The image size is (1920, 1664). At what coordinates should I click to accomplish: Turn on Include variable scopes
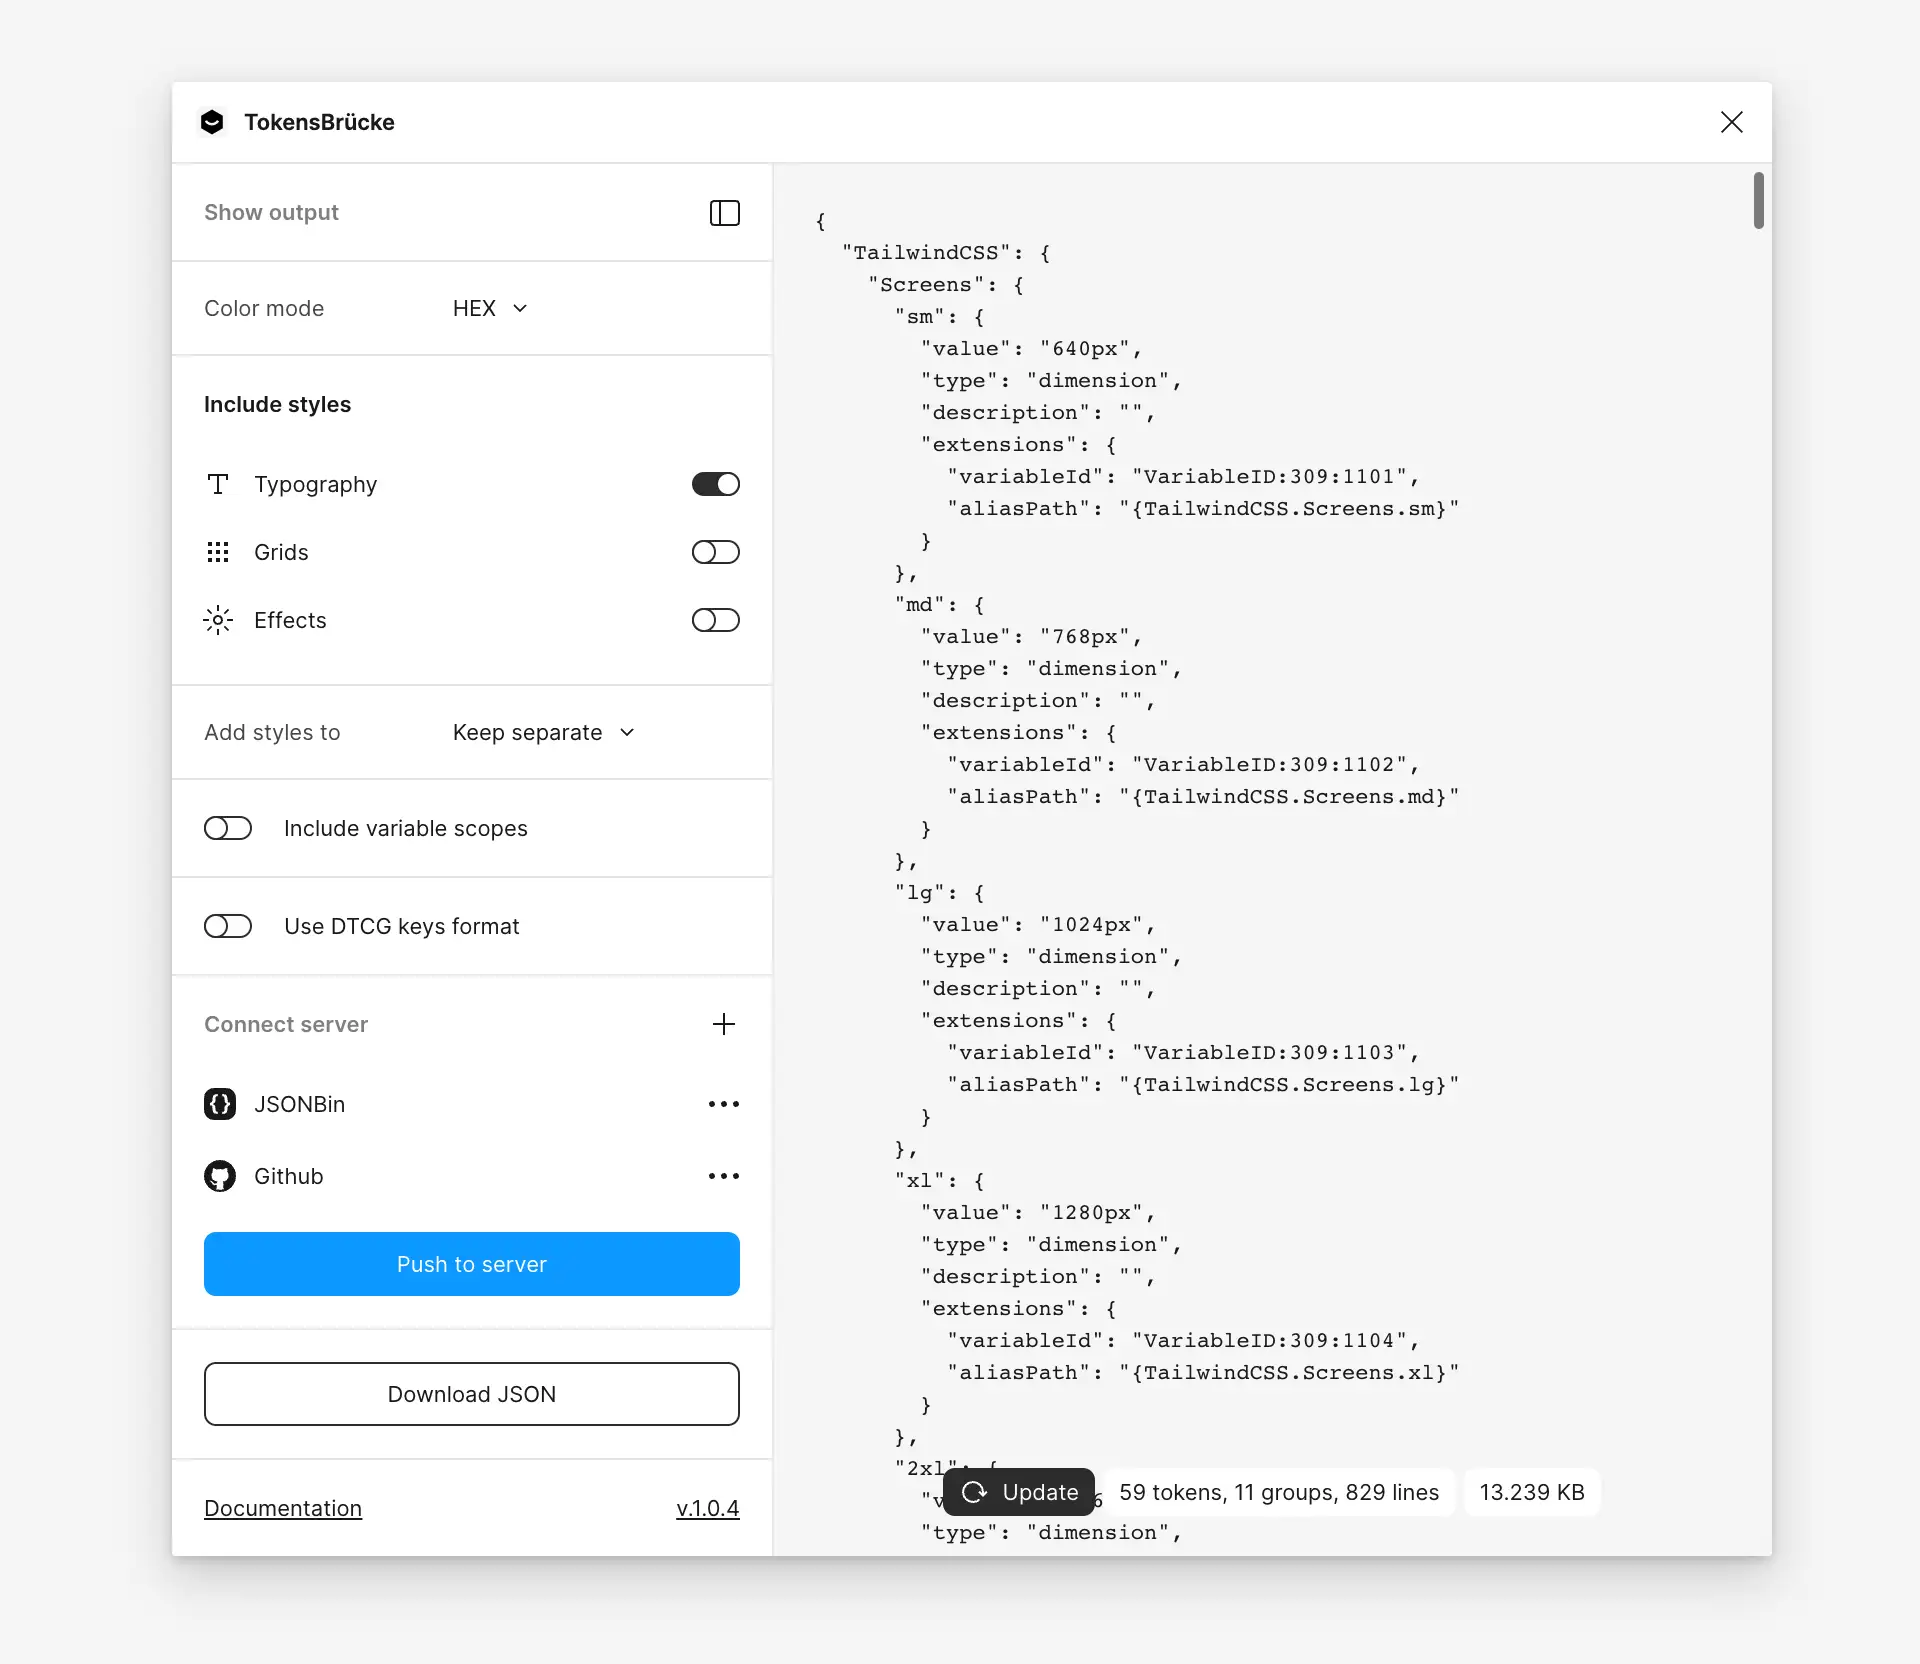click(228, 828)
